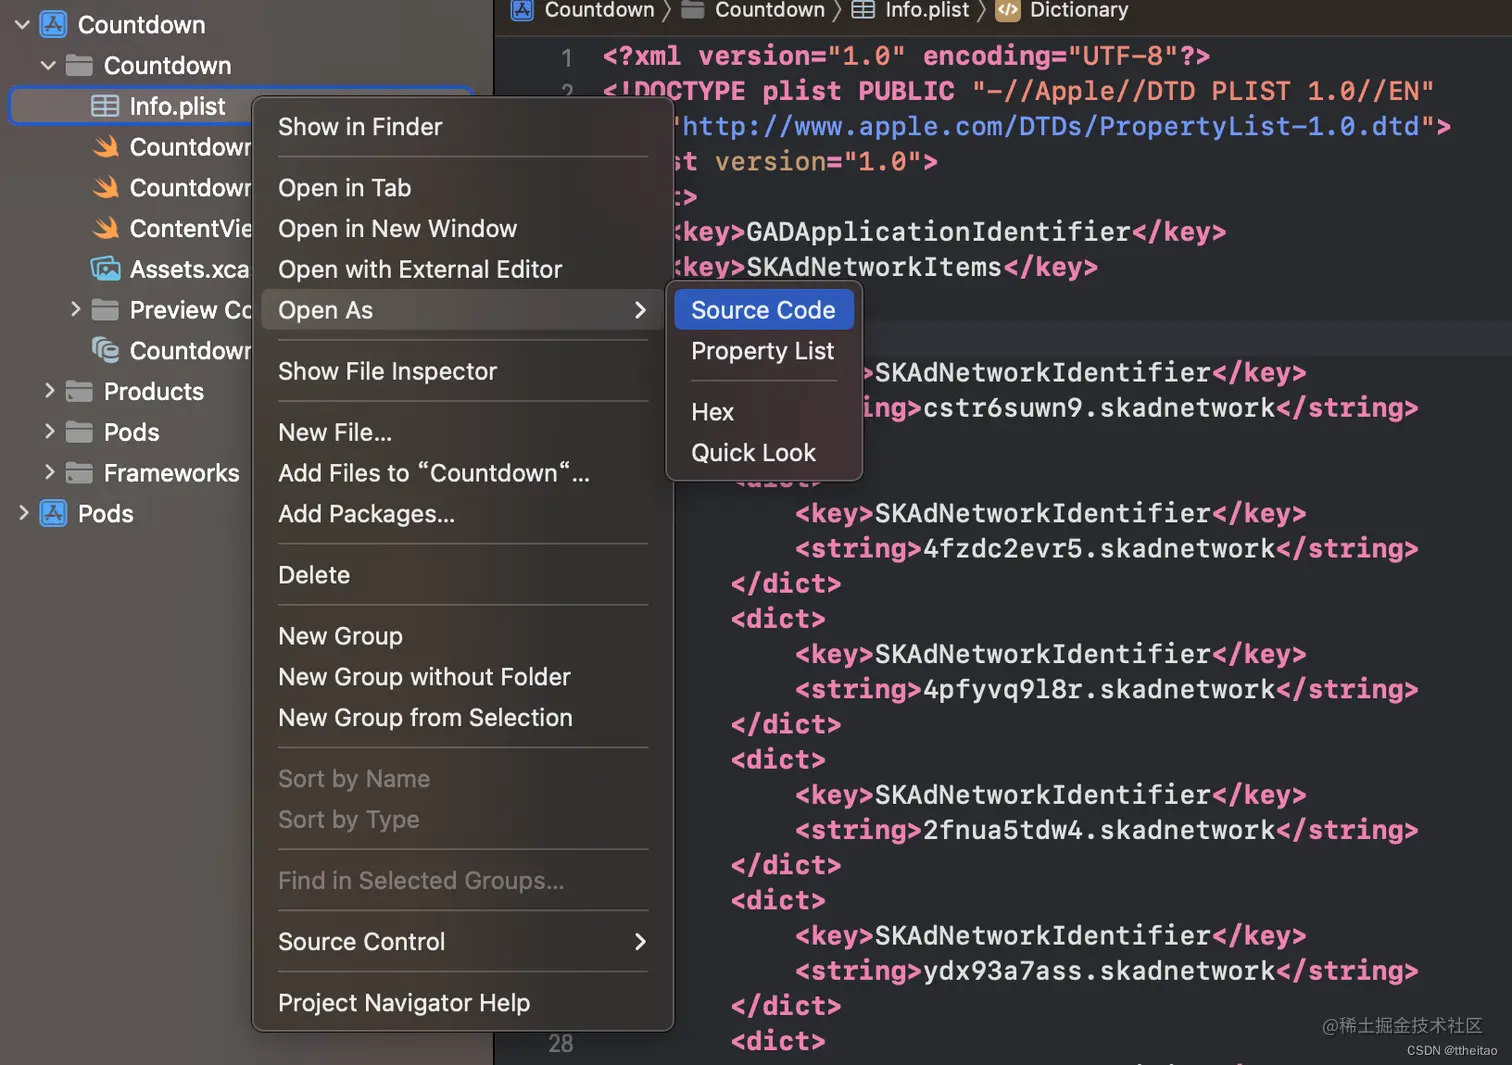
Task: Click Dictionary label in the jump bar
Action: [1079, 10]
